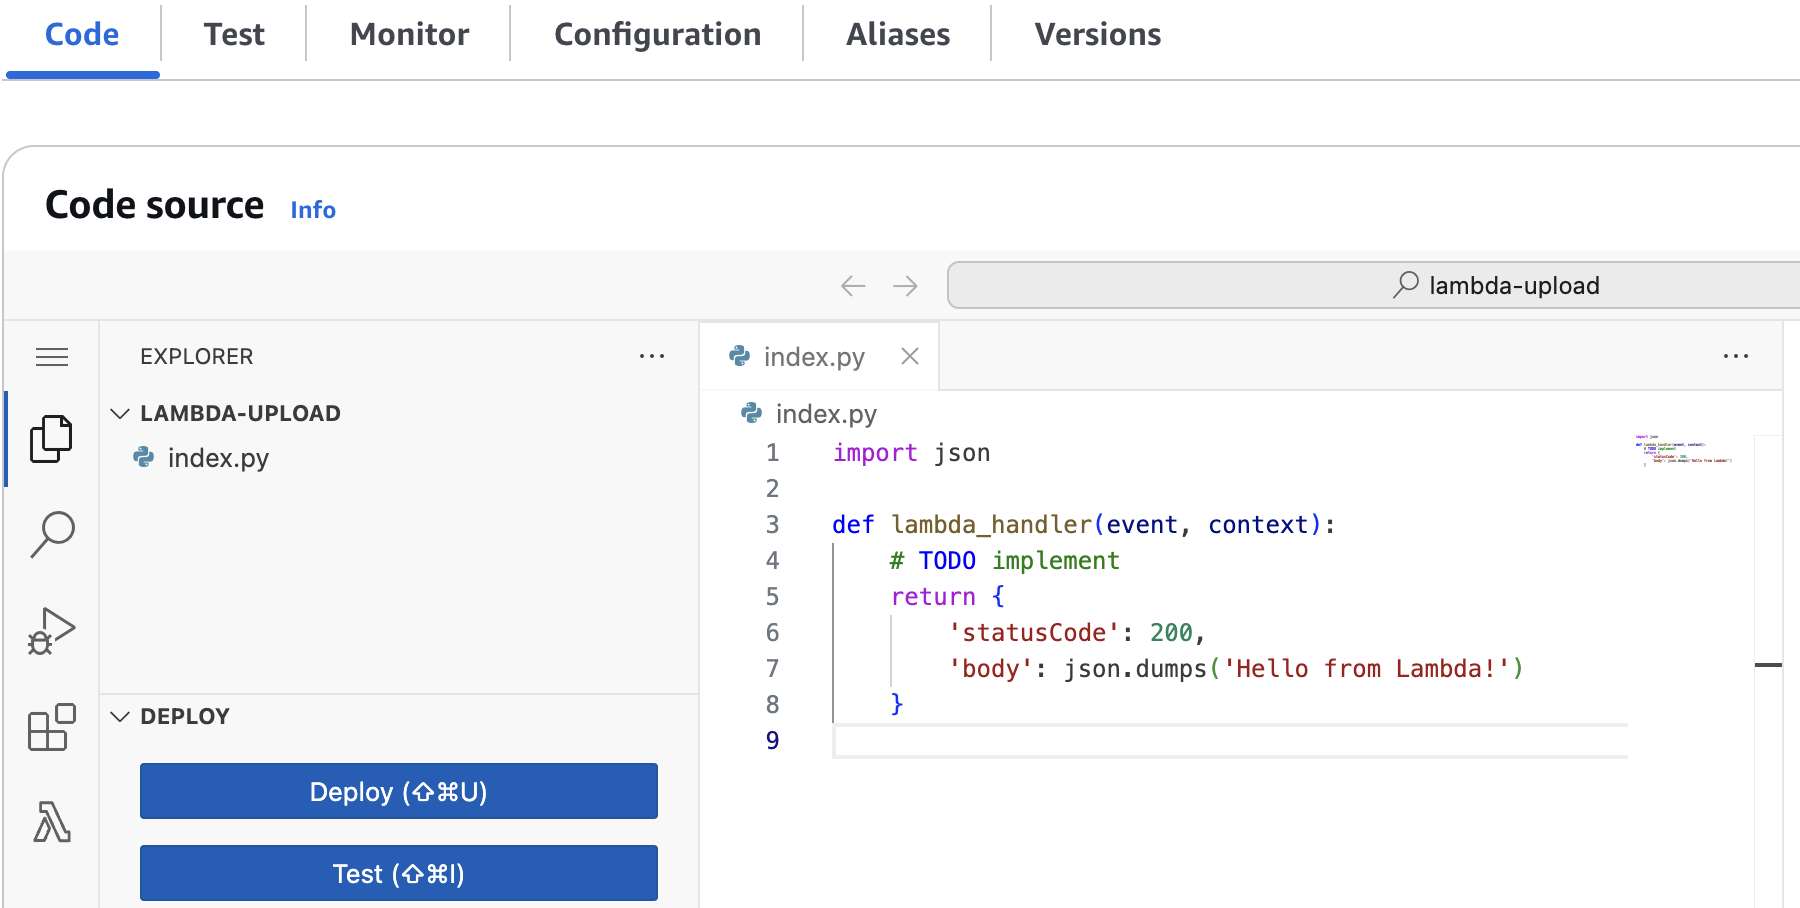This screenshot has width=1800, height=908.
Task: Go to the Versions tab
Action: (x=1097, y=35)
